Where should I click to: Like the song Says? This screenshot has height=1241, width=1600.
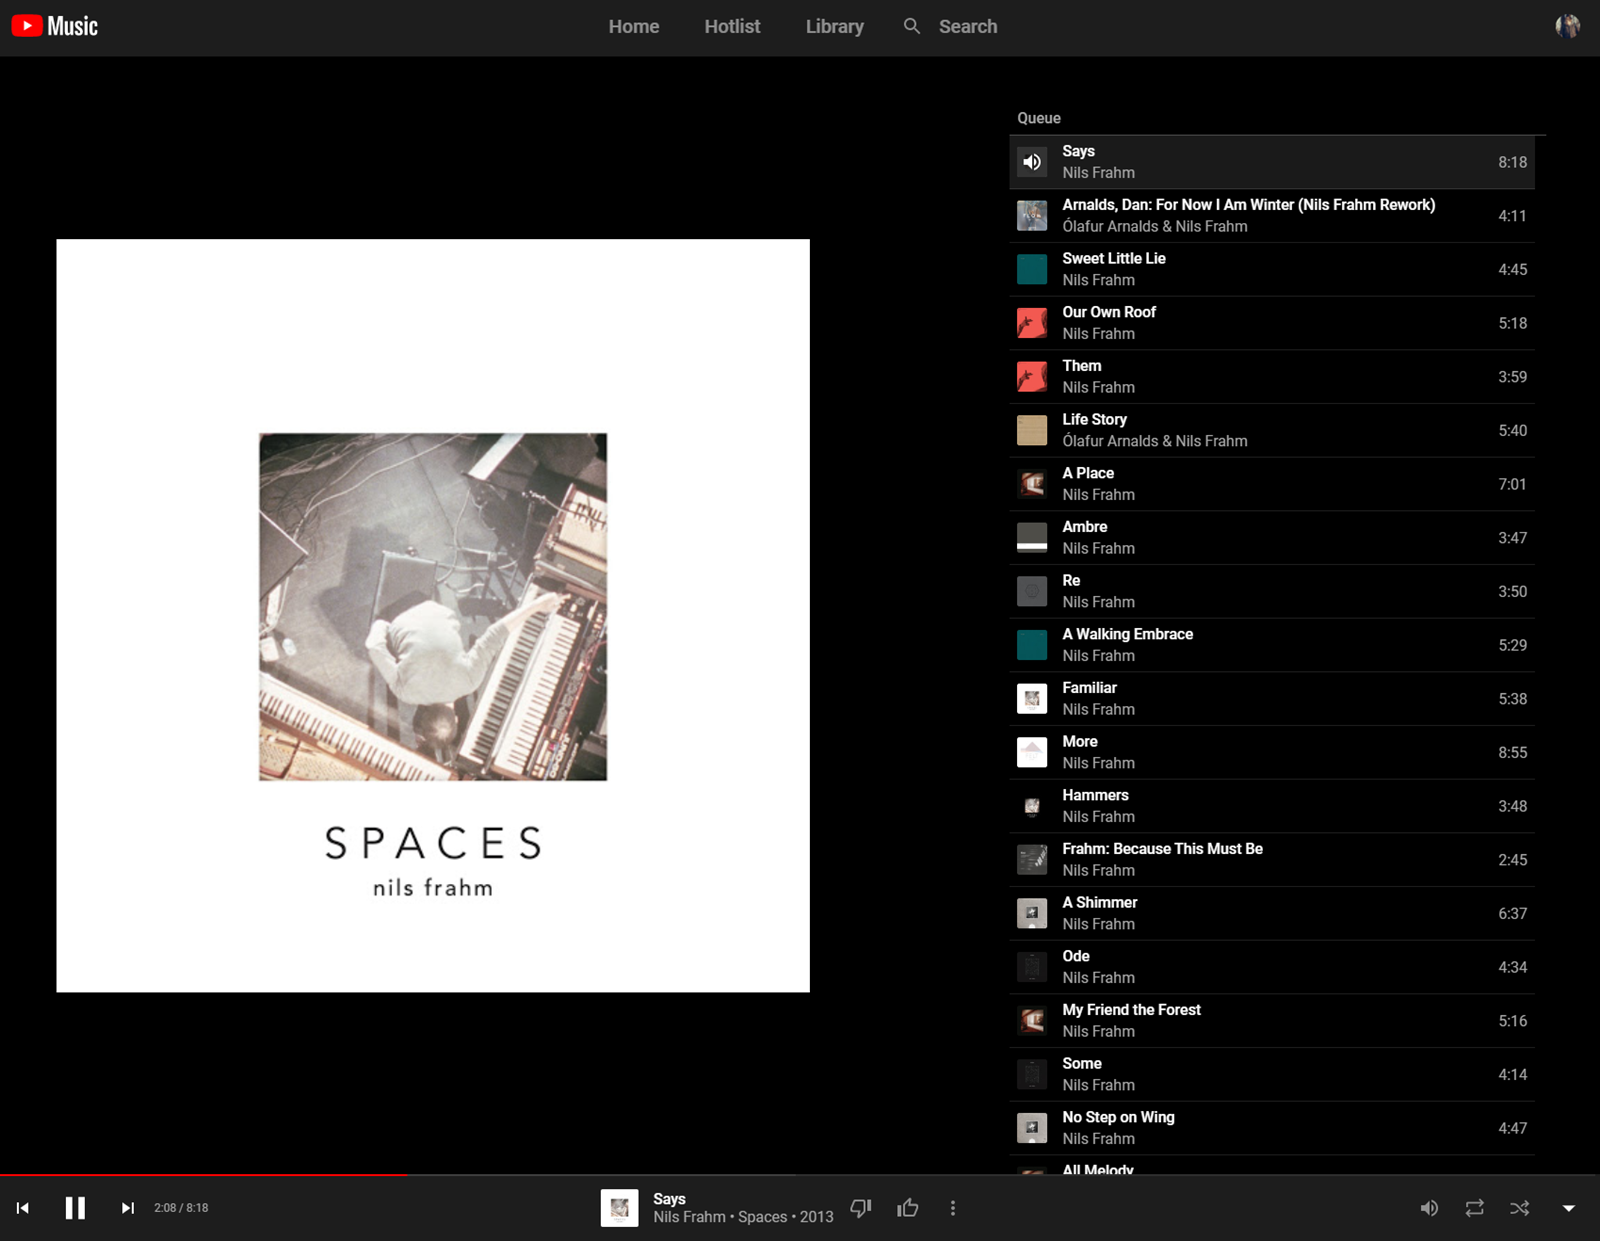(908, 1208)
